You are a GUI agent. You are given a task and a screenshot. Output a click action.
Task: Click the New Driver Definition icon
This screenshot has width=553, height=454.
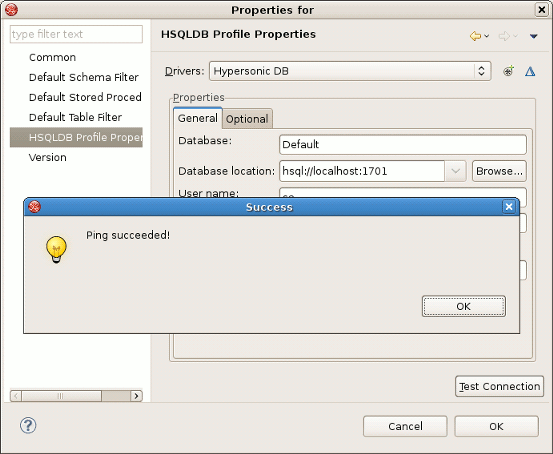point(508,71)
